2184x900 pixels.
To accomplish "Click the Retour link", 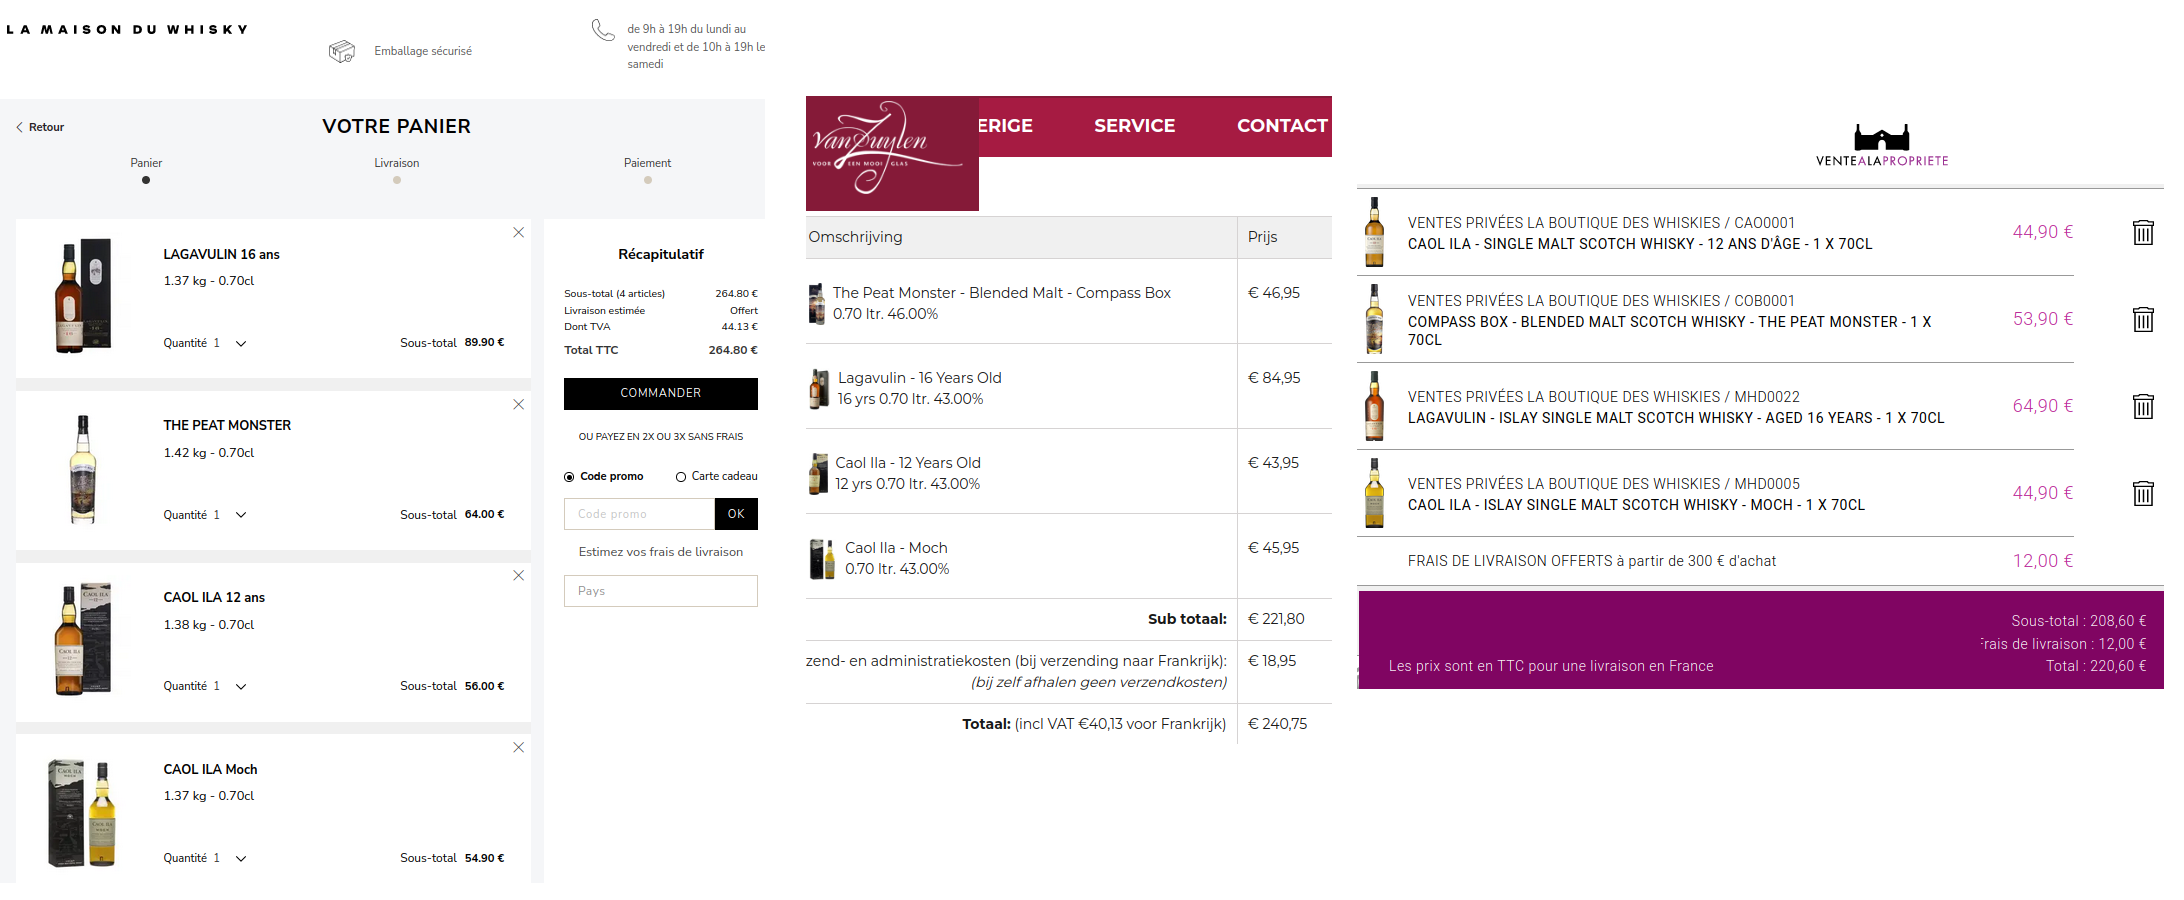I will 46,127.
